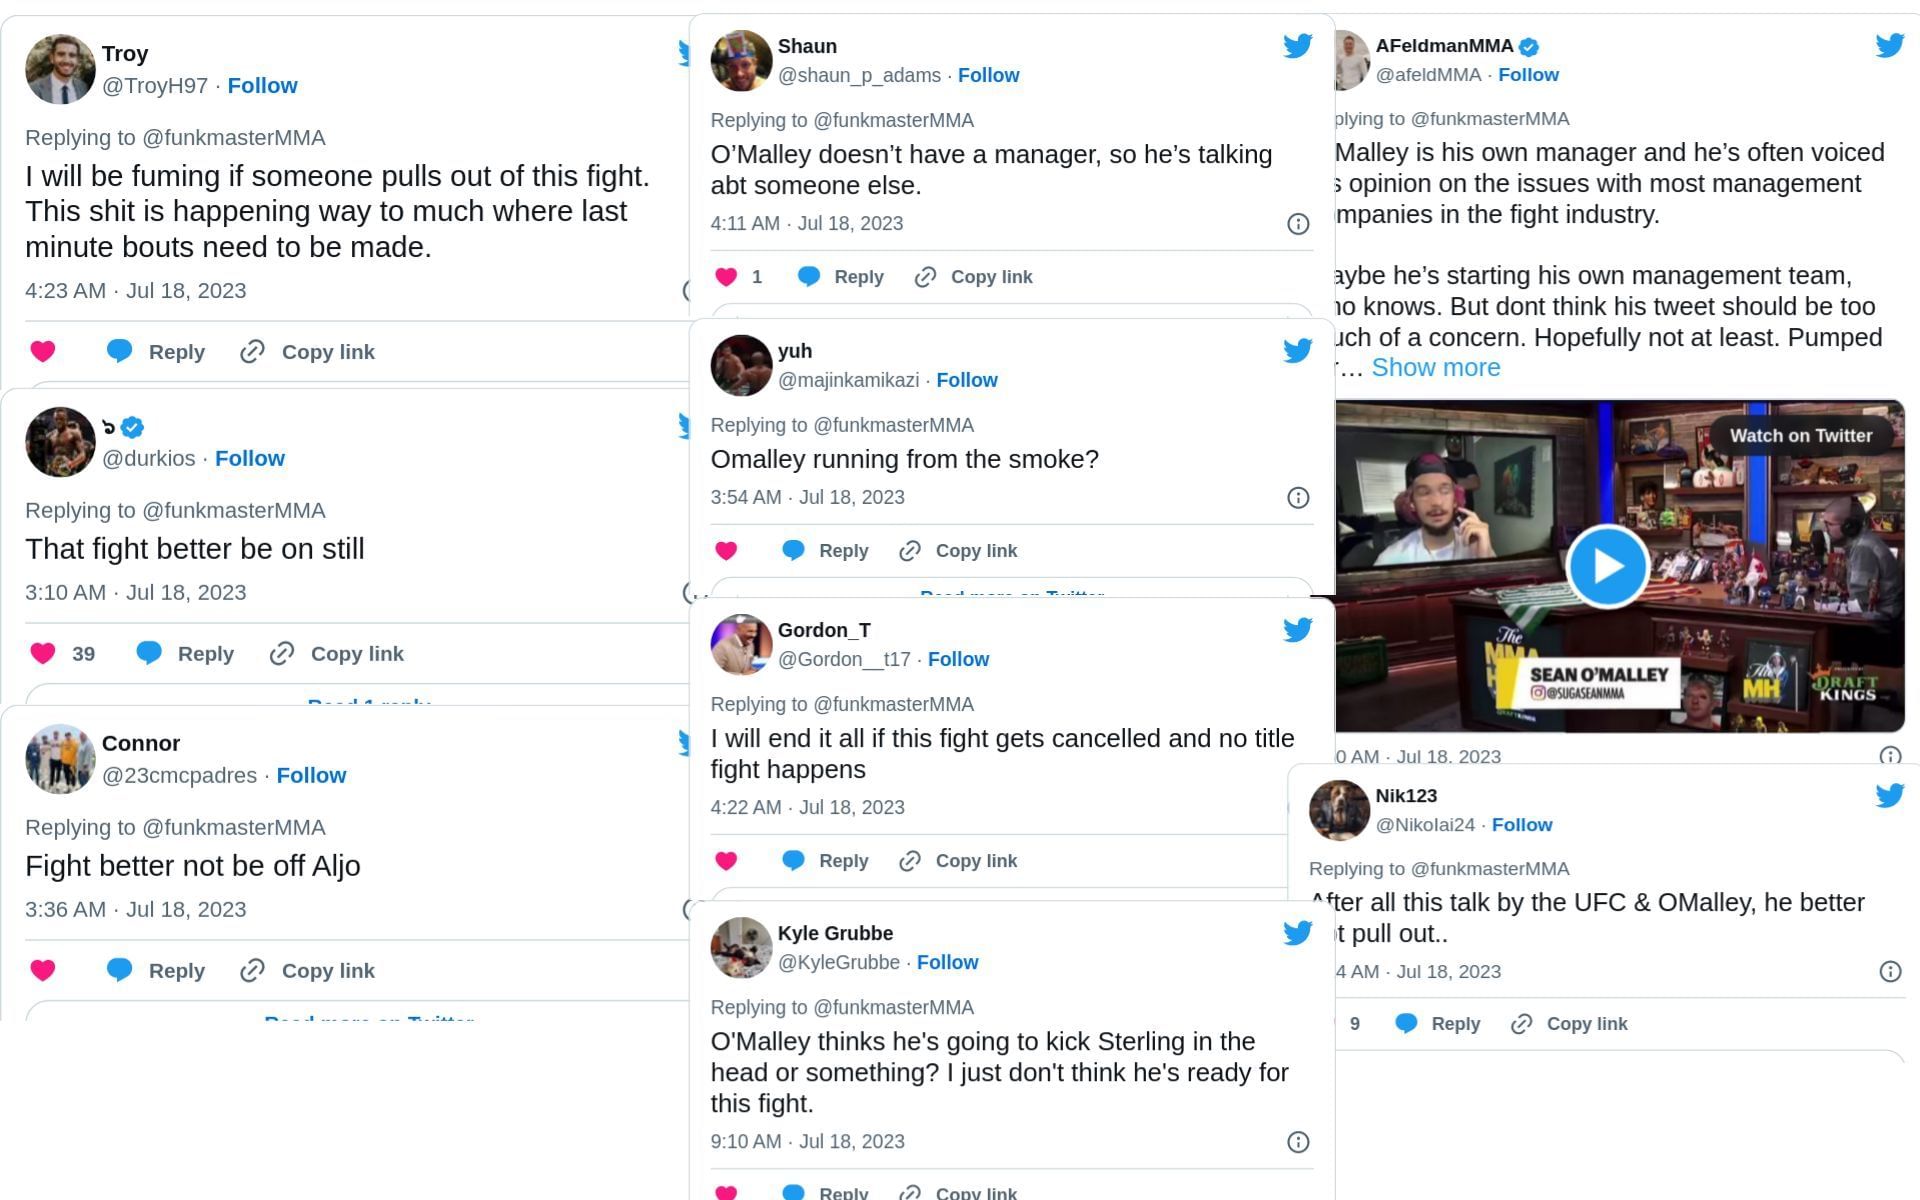
Task: Like Connor's reply
Action: tap(43, 970)
